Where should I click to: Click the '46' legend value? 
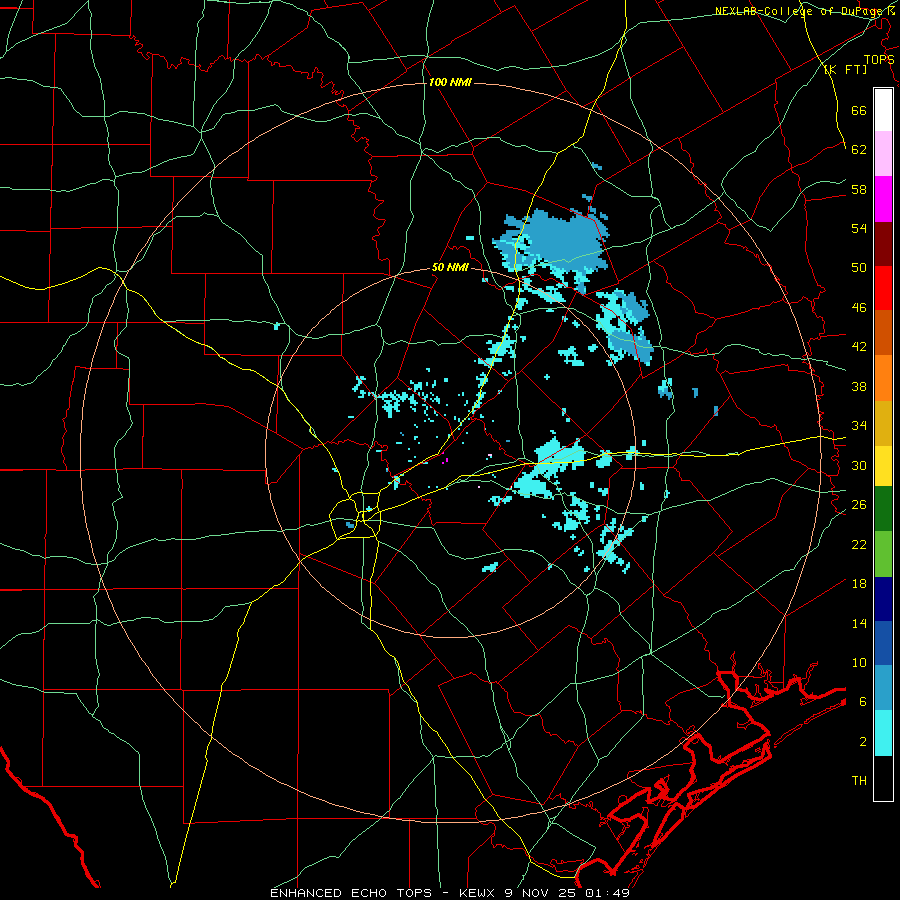pos(859,308)
